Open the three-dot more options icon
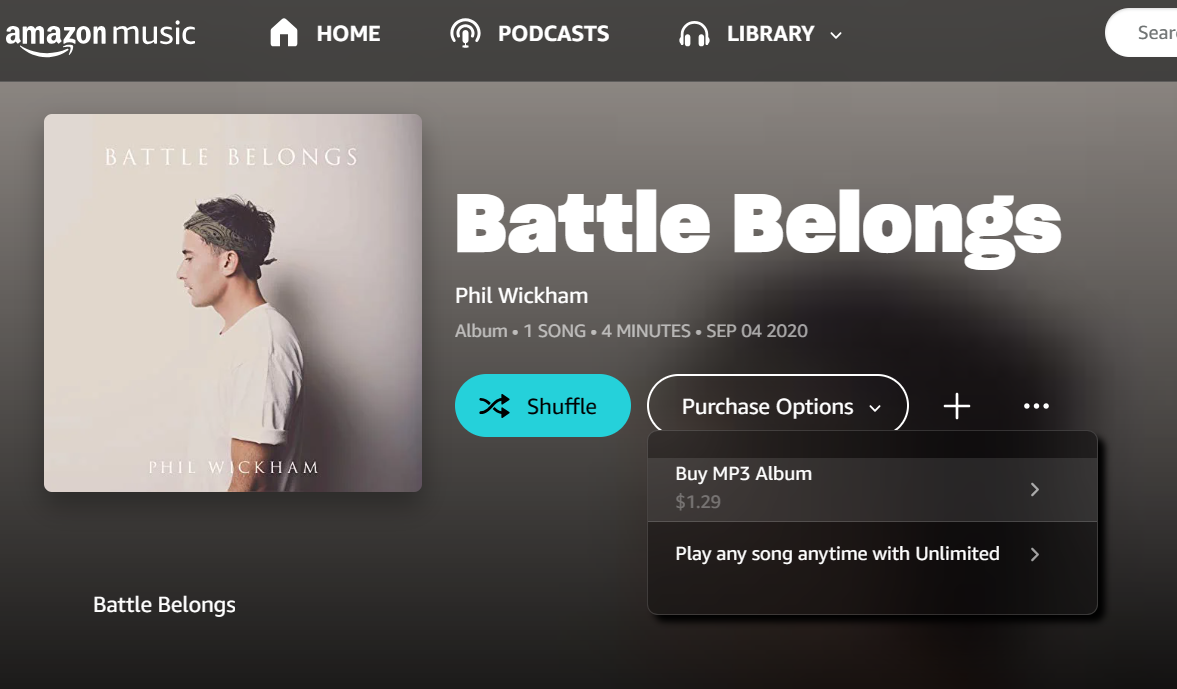Image resolution: width=1177 pixels, height=689 pixels. (1036, 406)
